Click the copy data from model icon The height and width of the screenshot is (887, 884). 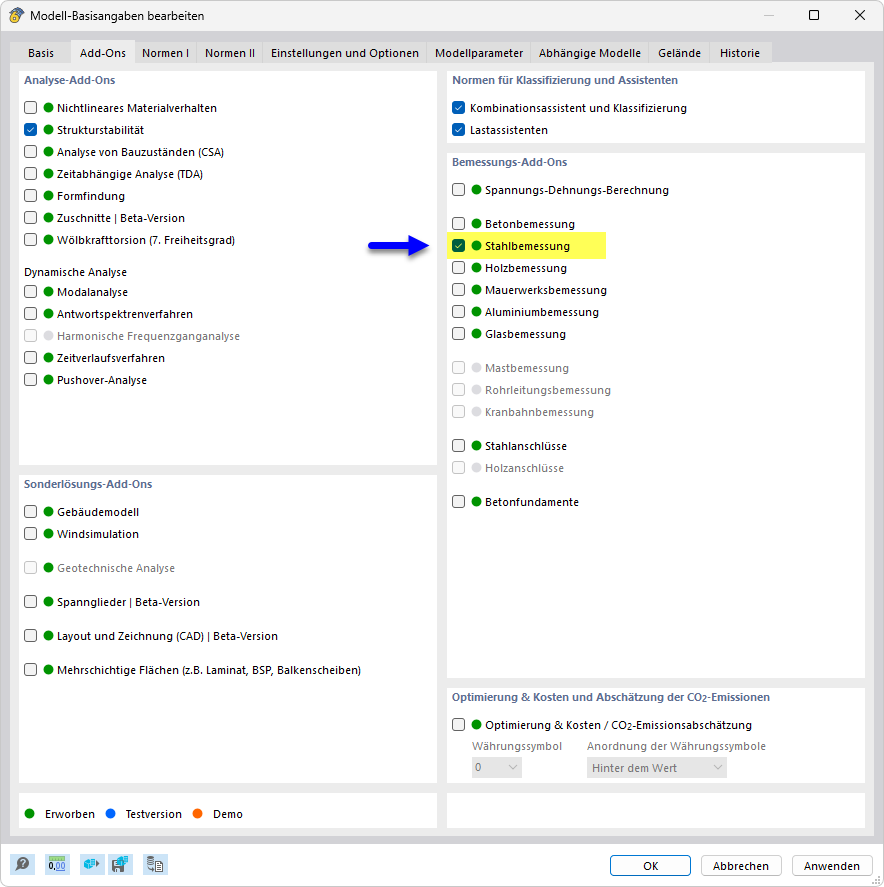pos(155,864)
